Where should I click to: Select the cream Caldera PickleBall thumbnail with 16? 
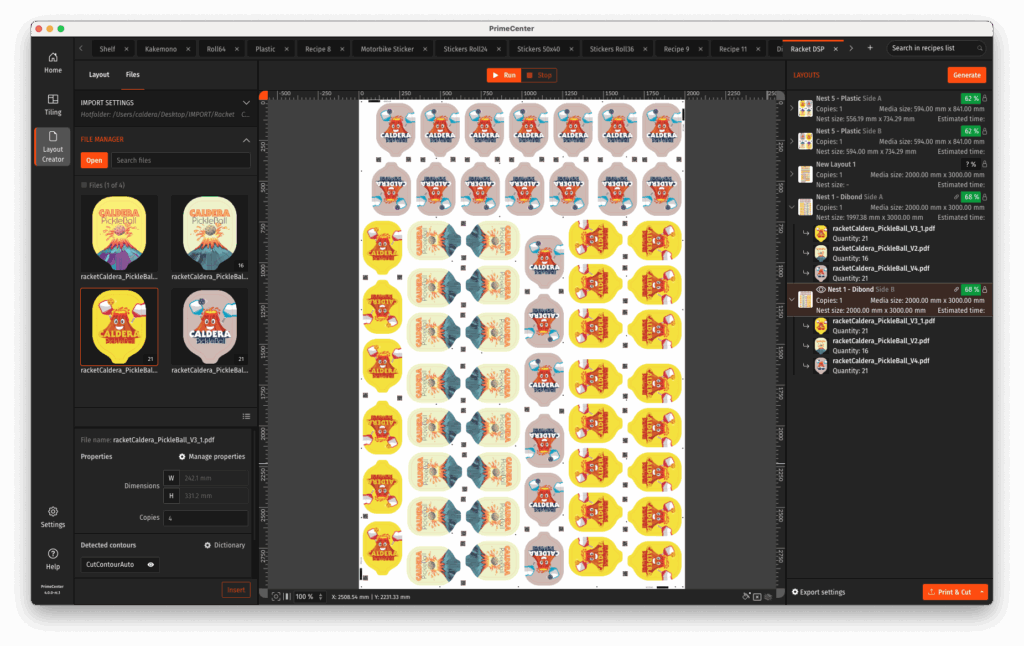point(210,233)
